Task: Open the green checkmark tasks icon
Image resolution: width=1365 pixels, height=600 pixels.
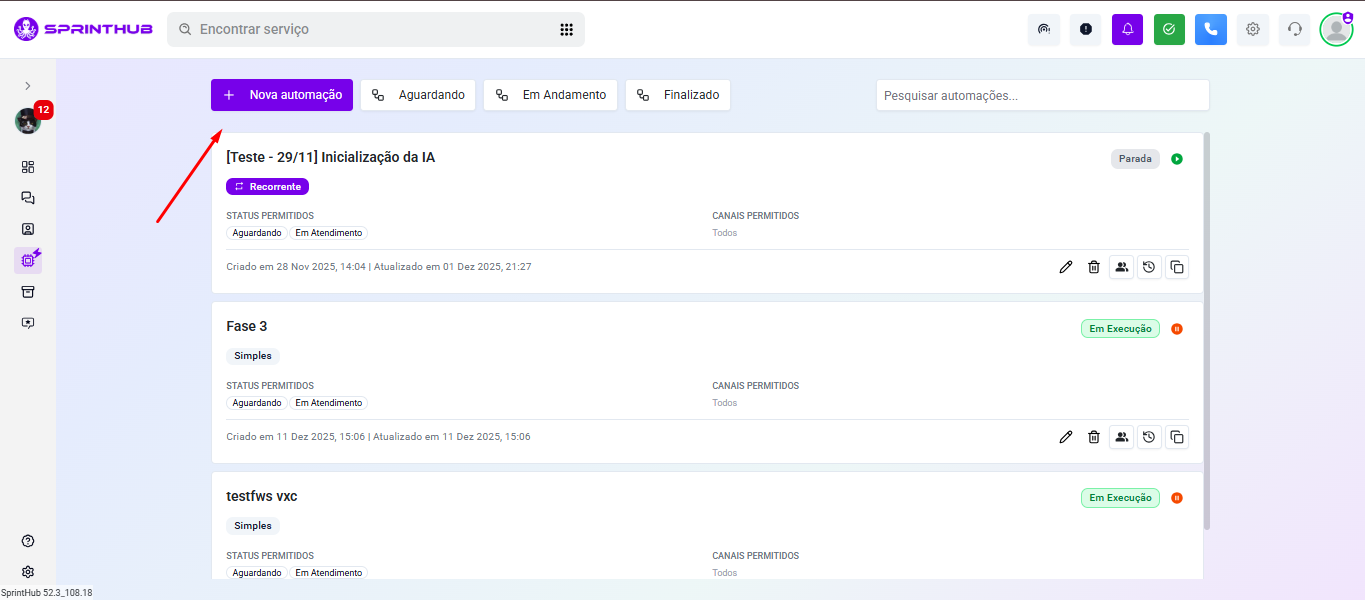Action: pyautogui.click(x=1169, y=30)
